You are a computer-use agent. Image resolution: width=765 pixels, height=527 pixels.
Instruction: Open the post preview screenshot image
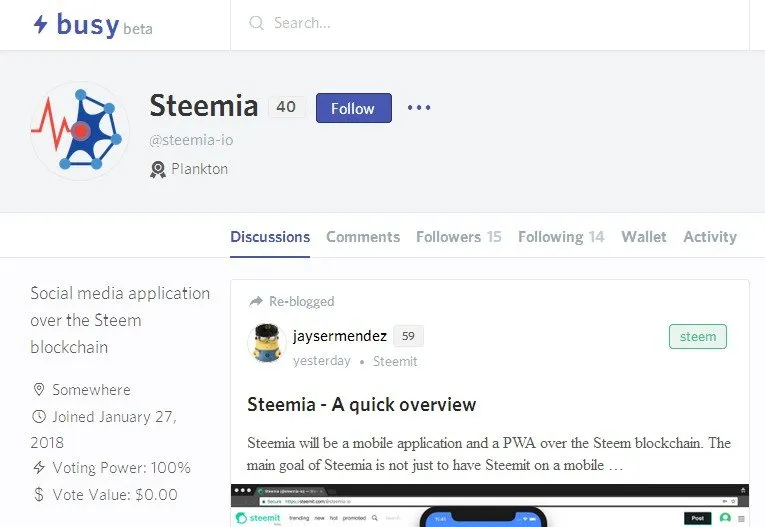tap(490, 506)
